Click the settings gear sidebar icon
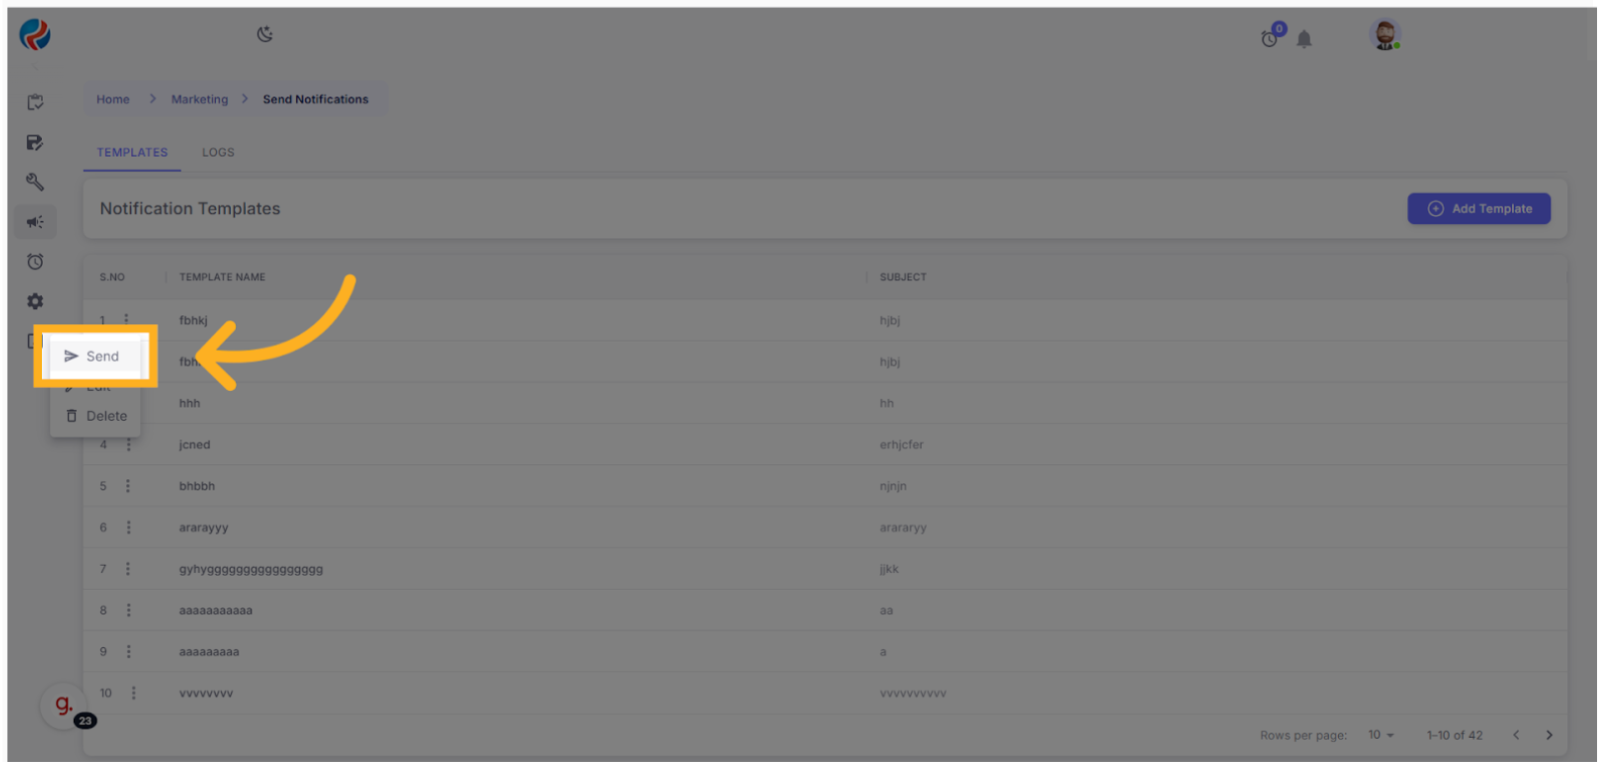The height and width of the screenshot is (762, 1605). click(x=35, y=301)
